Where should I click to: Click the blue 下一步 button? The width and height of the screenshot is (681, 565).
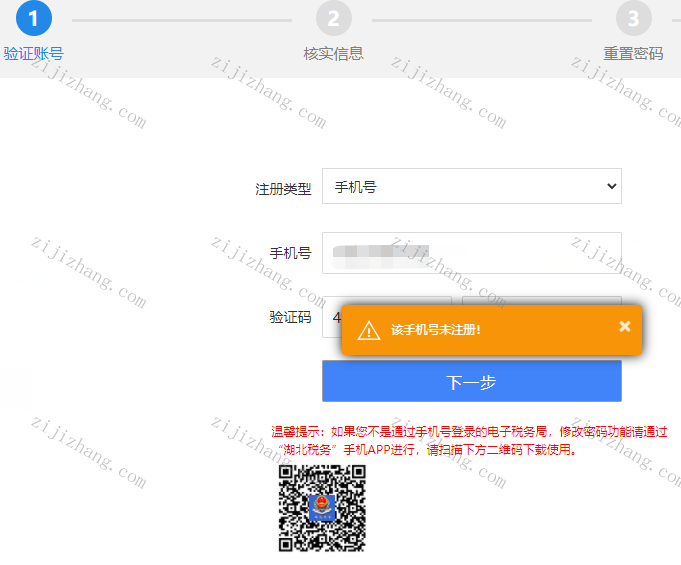point(472,381)
